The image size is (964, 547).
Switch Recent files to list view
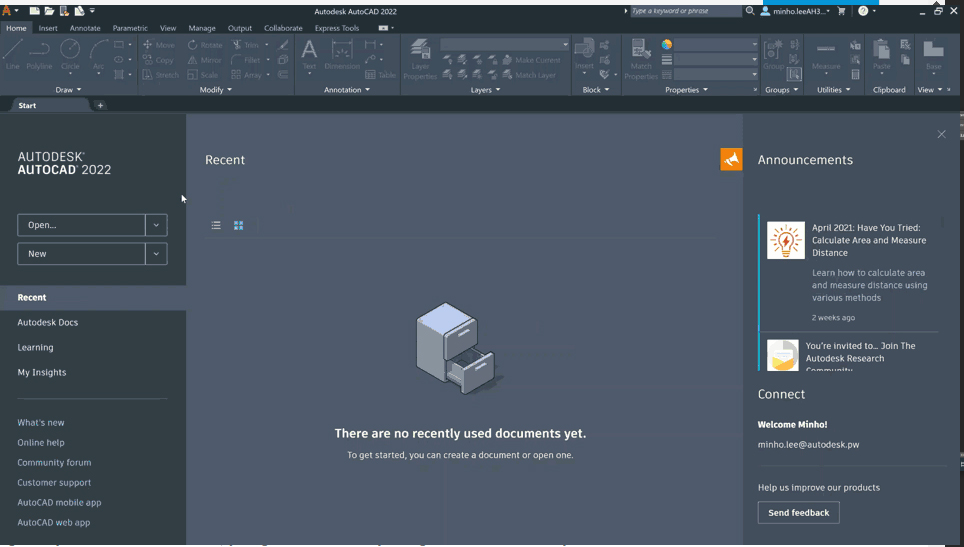pyautogui.click(x=216, y=226)
